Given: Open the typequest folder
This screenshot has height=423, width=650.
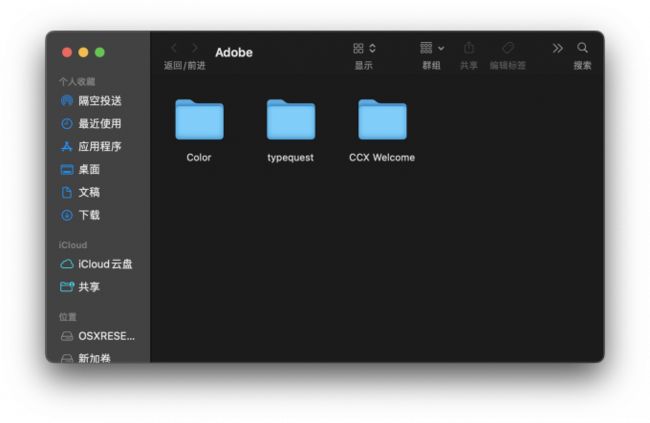Looking at the screenshot, I should coord(291,119).
